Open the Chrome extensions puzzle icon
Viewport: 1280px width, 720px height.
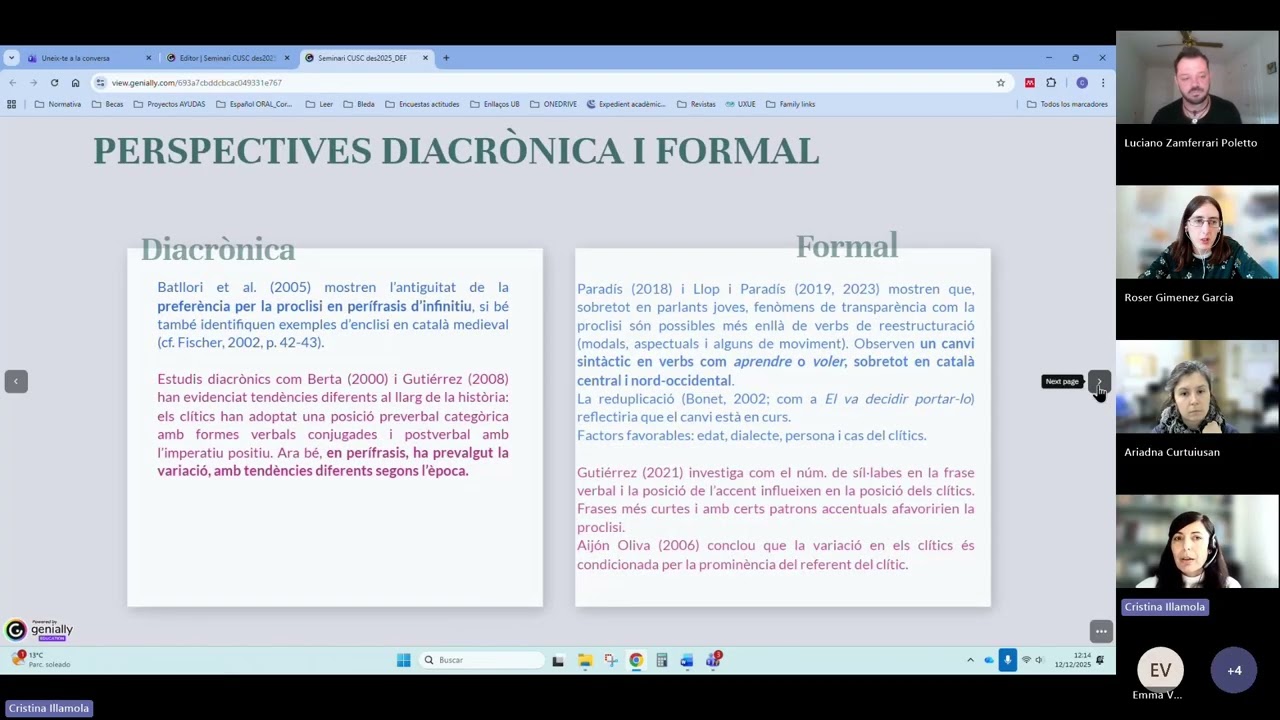click(1051, 83)
